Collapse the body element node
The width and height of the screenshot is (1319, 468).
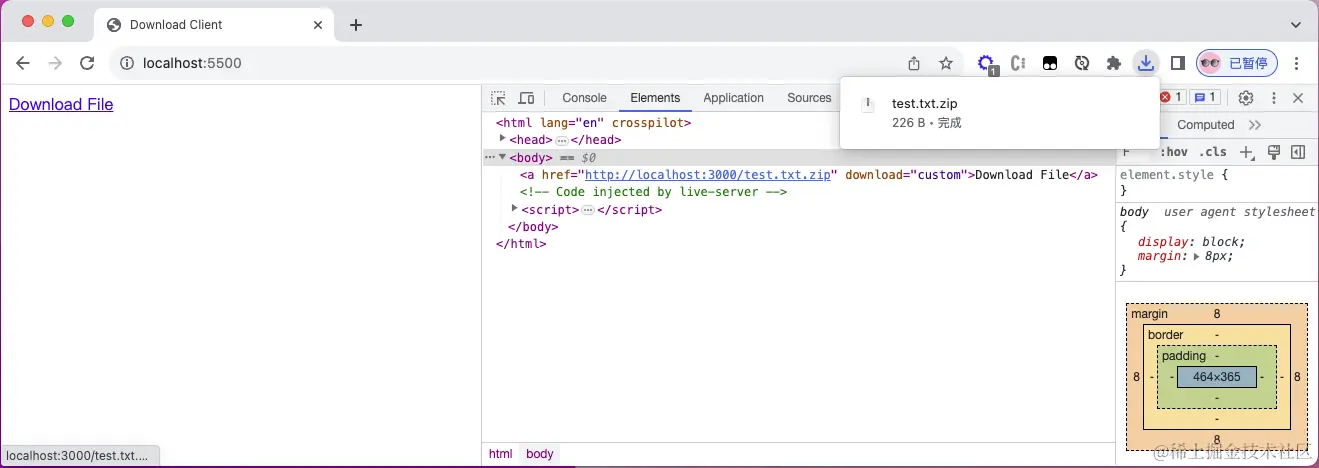click(503, 157)
